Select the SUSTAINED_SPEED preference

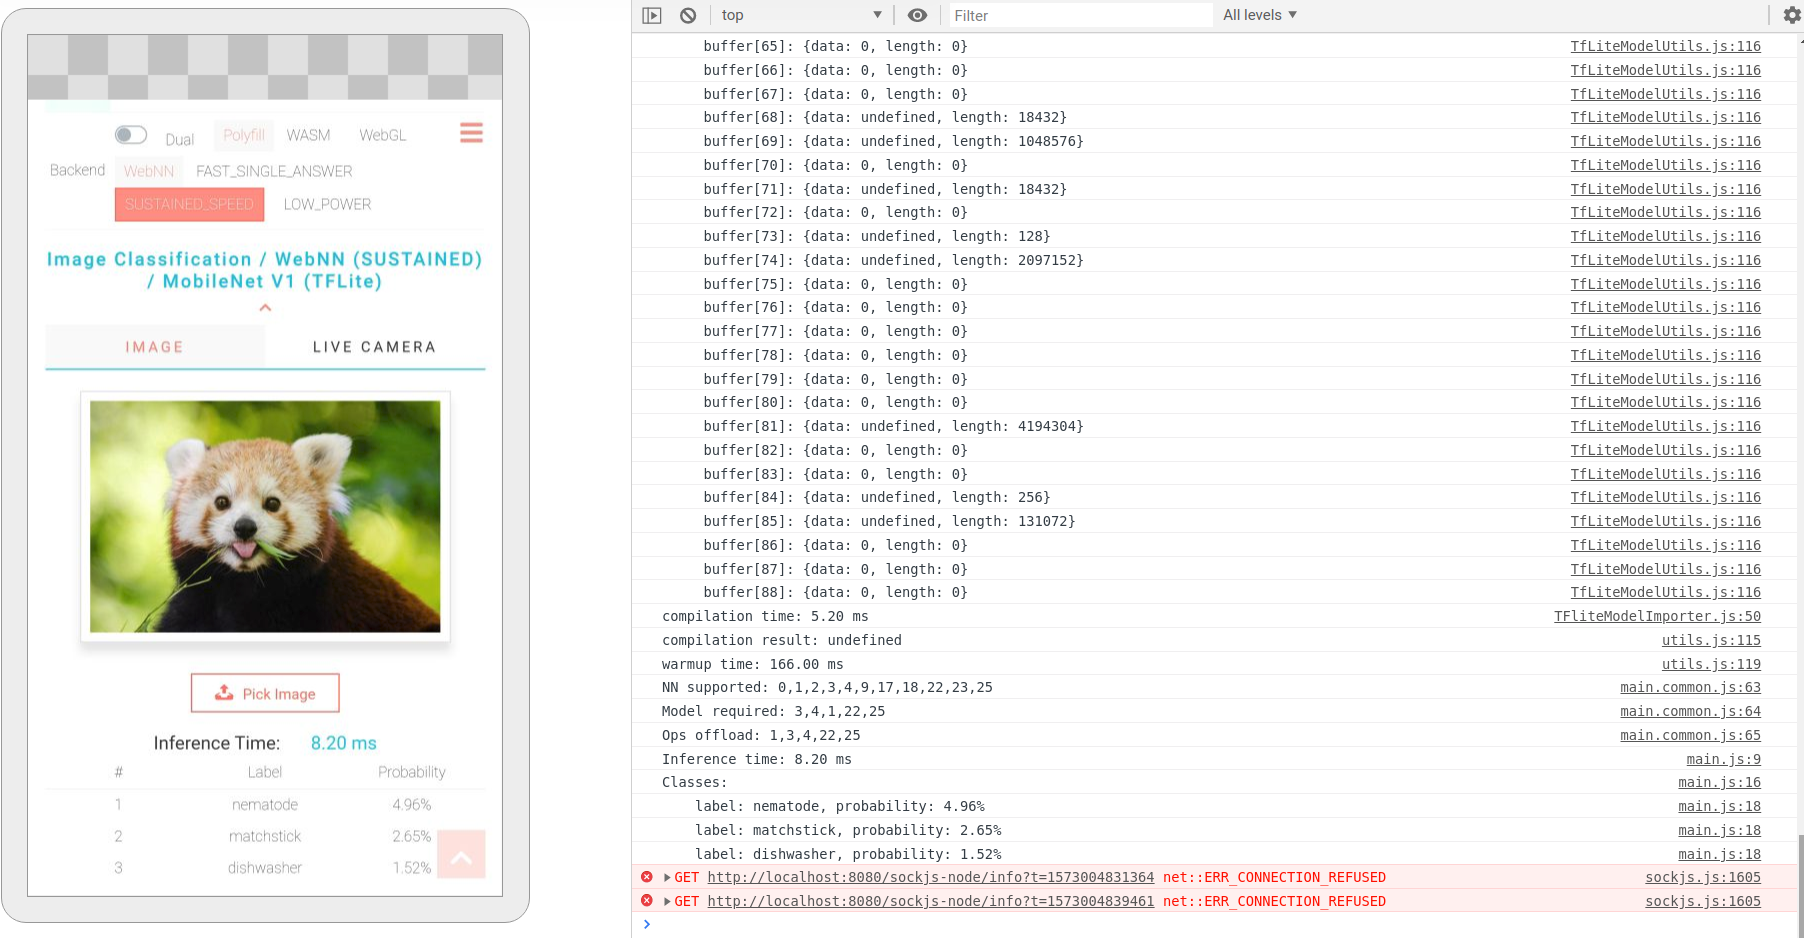click(x=188, y=204)
